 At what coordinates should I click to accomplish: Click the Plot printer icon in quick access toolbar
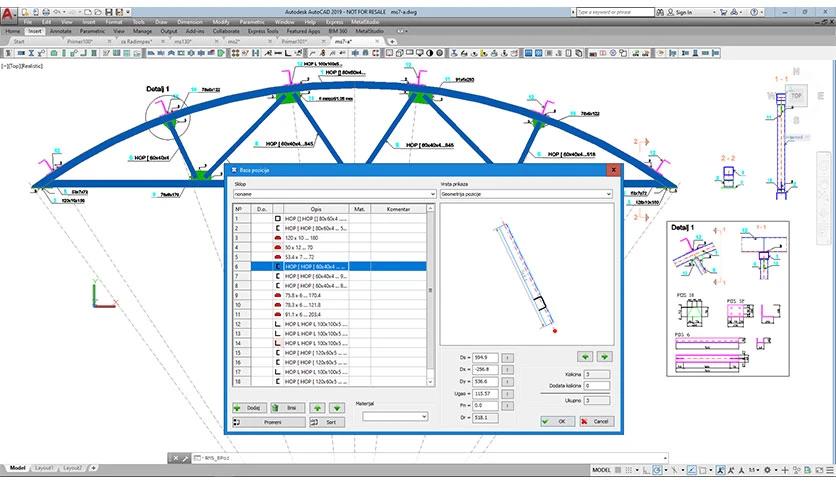tap(46, 12)
